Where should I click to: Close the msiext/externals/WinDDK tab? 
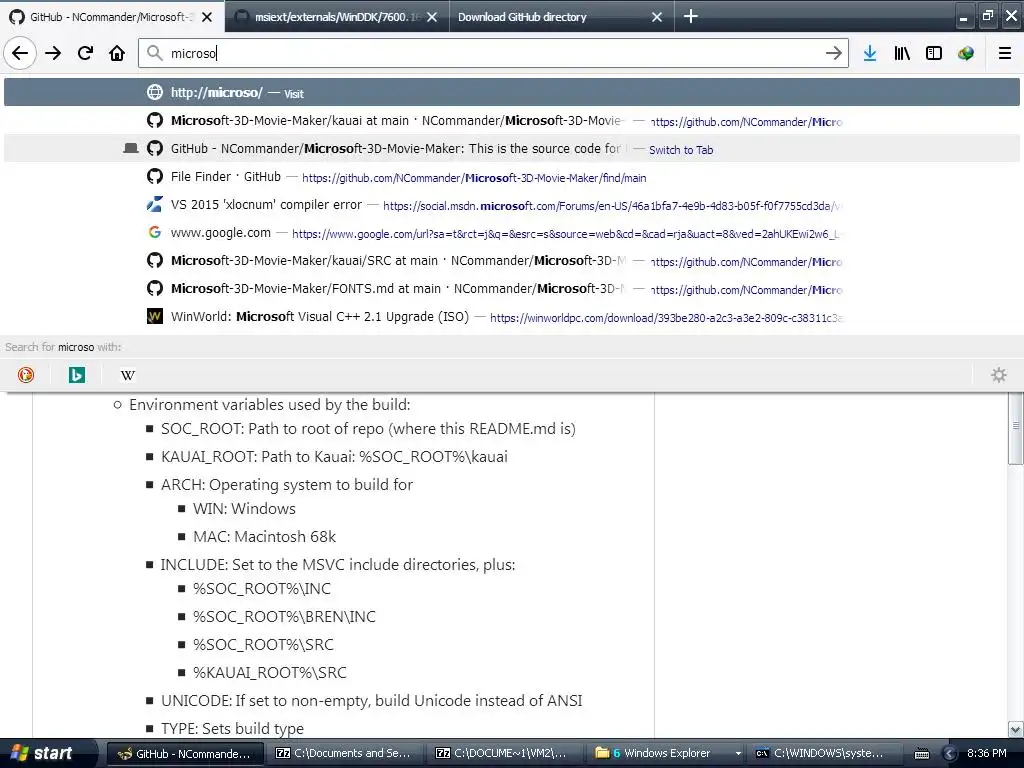[432, 17]
